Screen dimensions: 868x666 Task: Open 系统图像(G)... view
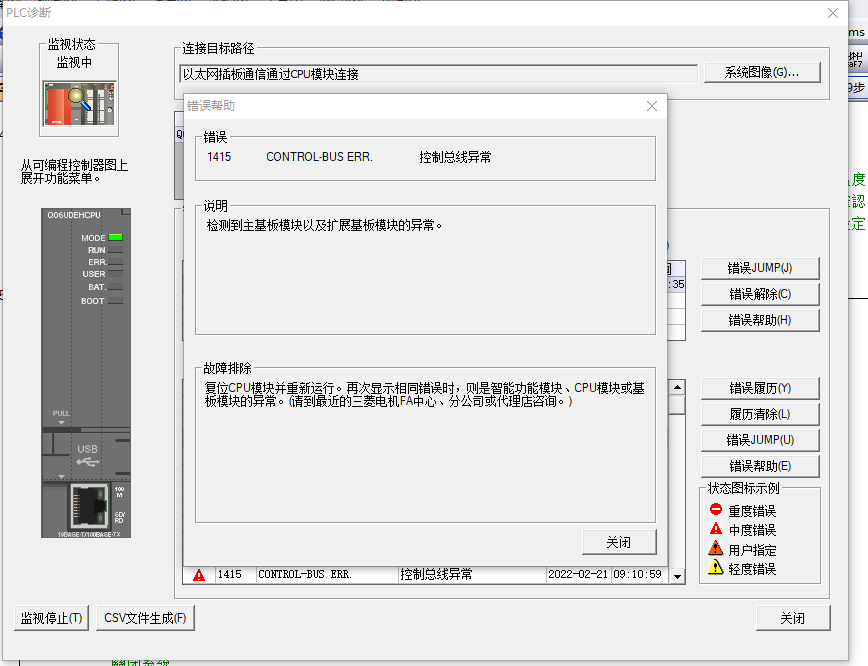(x=761, y=73)
